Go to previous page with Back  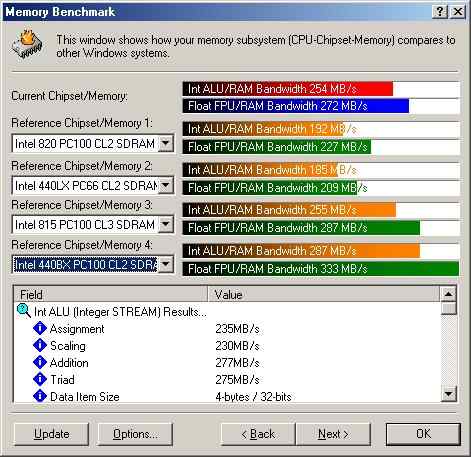click(x=258, y=434)
